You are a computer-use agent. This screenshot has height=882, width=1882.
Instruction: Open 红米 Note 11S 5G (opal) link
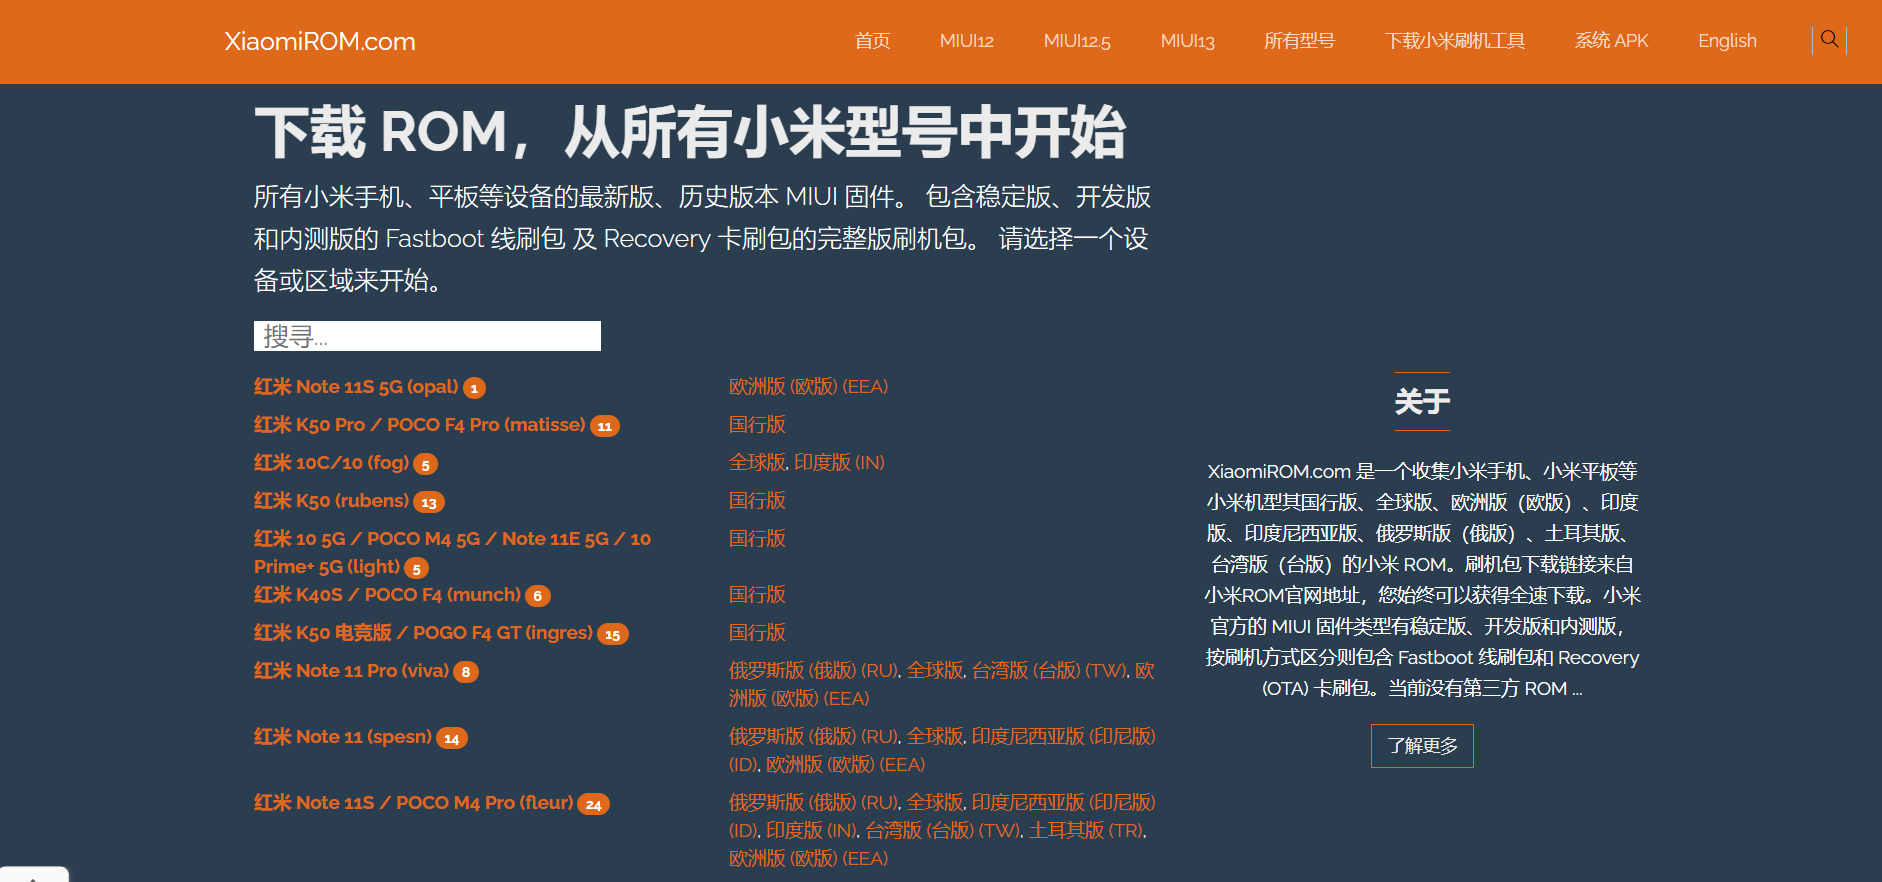click(356, 387)
